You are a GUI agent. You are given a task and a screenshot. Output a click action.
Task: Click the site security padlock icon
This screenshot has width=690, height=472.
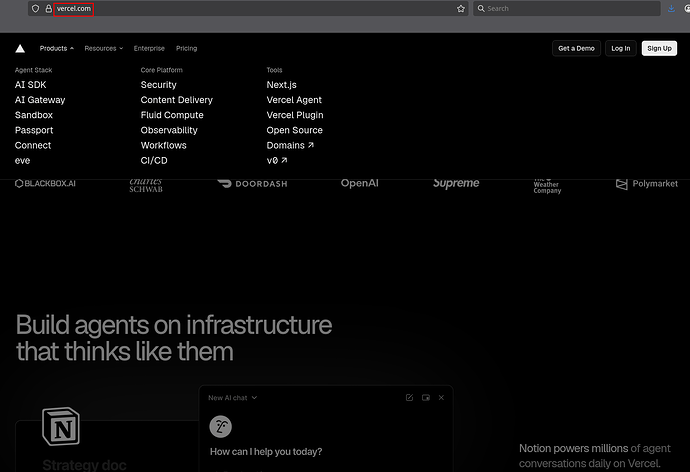point(48,8)
